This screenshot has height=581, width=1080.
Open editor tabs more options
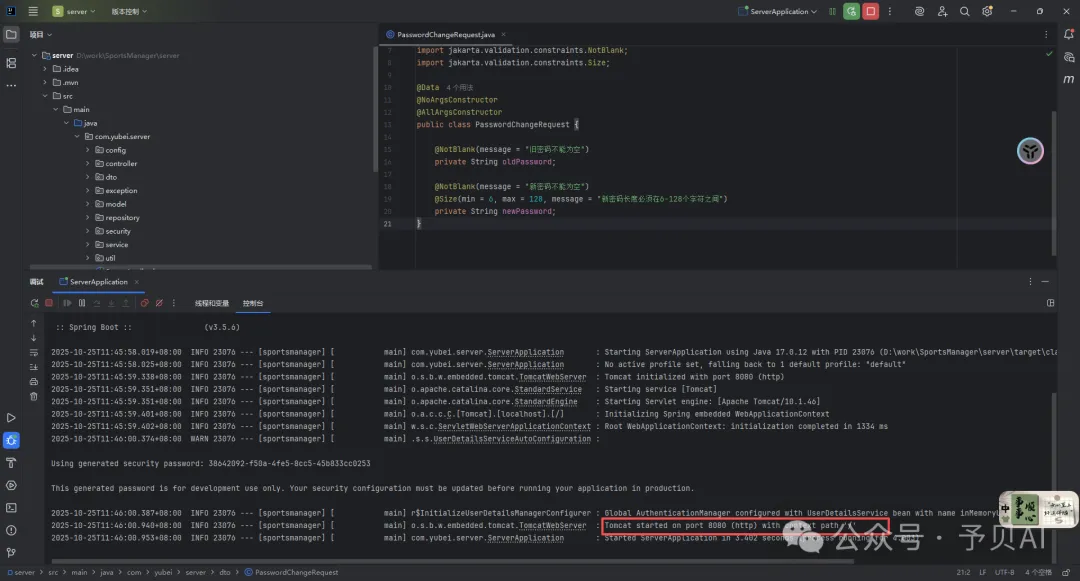click(x=1046, y=34)
